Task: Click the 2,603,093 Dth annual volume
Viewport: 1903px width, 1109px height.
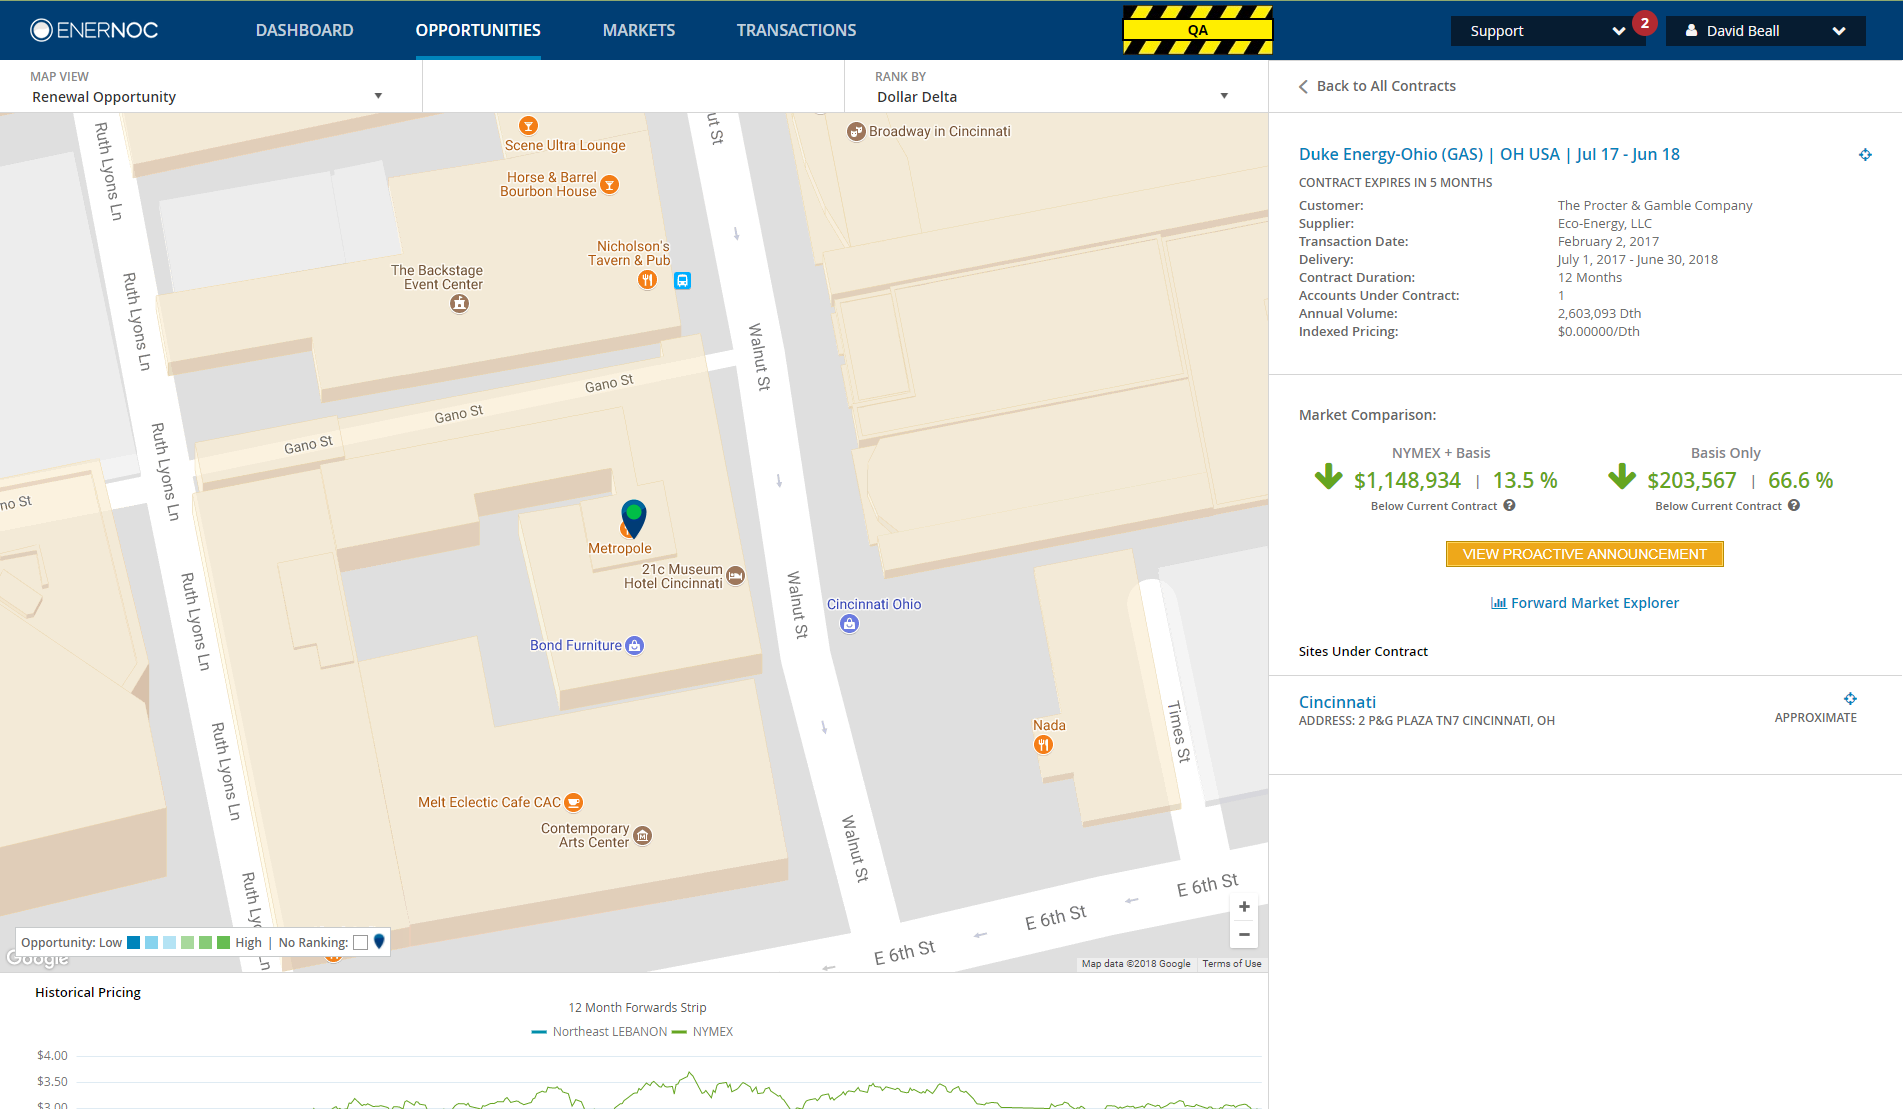Action: point(1599,314)
